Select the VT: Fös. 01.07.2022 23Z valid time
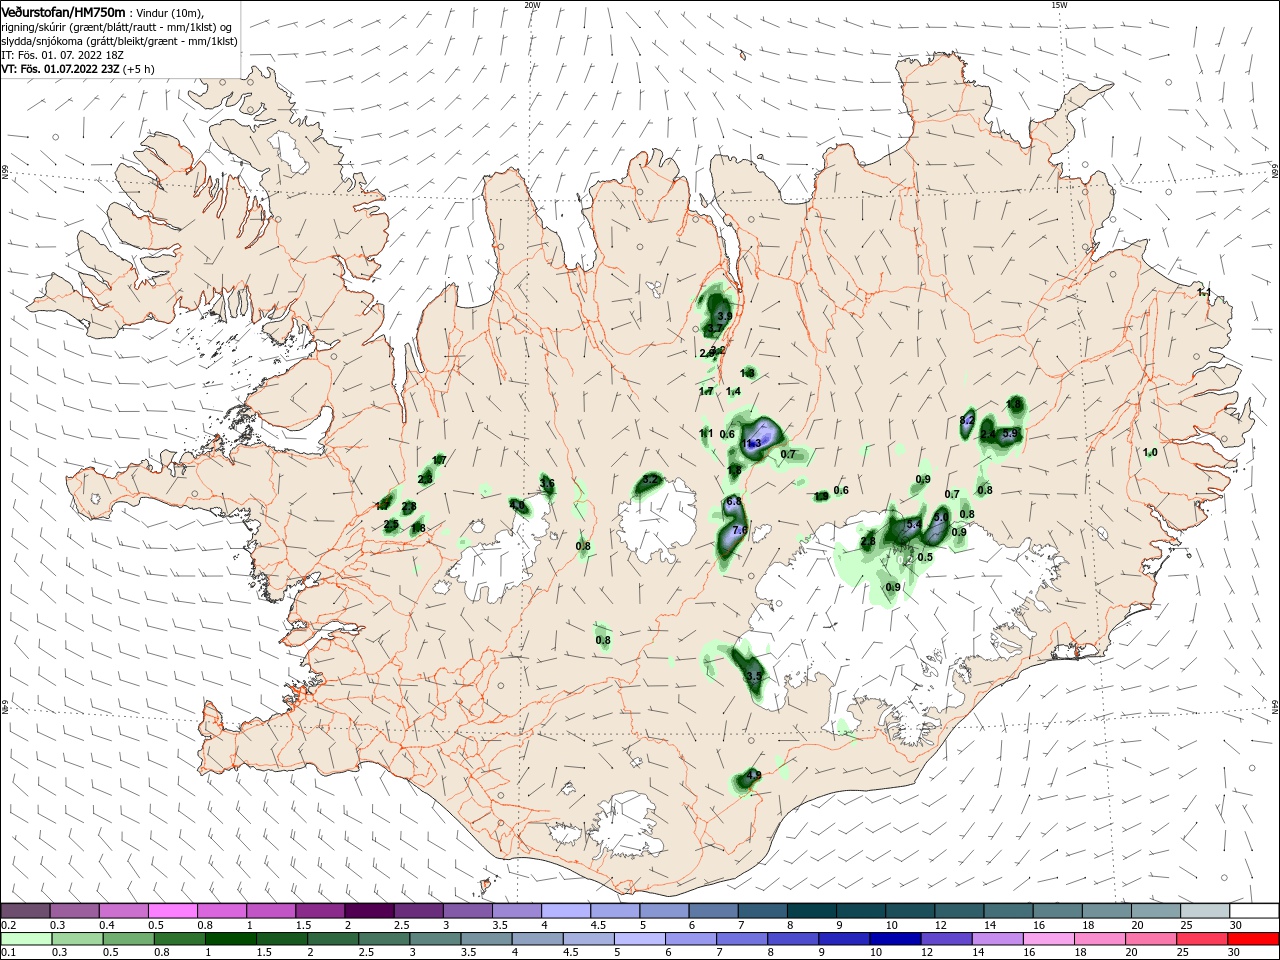Image resolution: width=1280 pixels, height=960 pixels. pyautogui.click(x=60, y=69)
